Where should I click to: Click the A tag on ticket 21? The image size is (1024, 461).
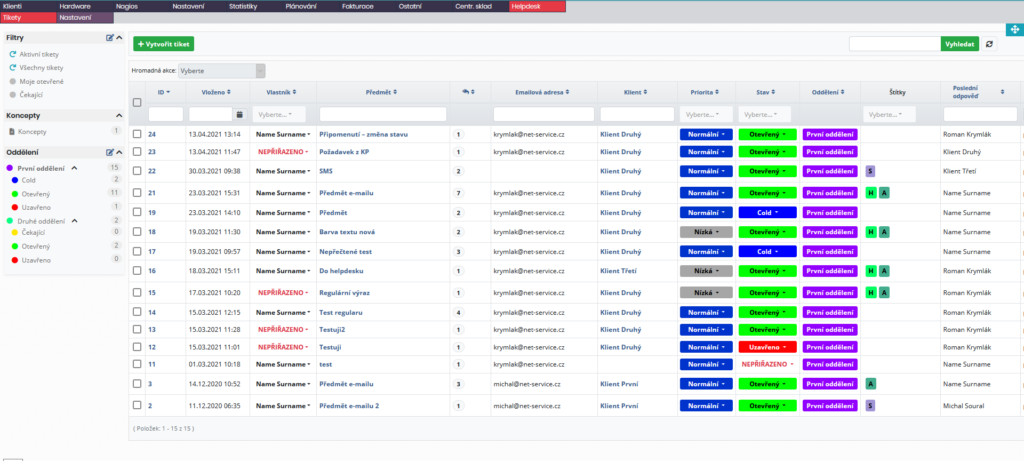[884, 193]
